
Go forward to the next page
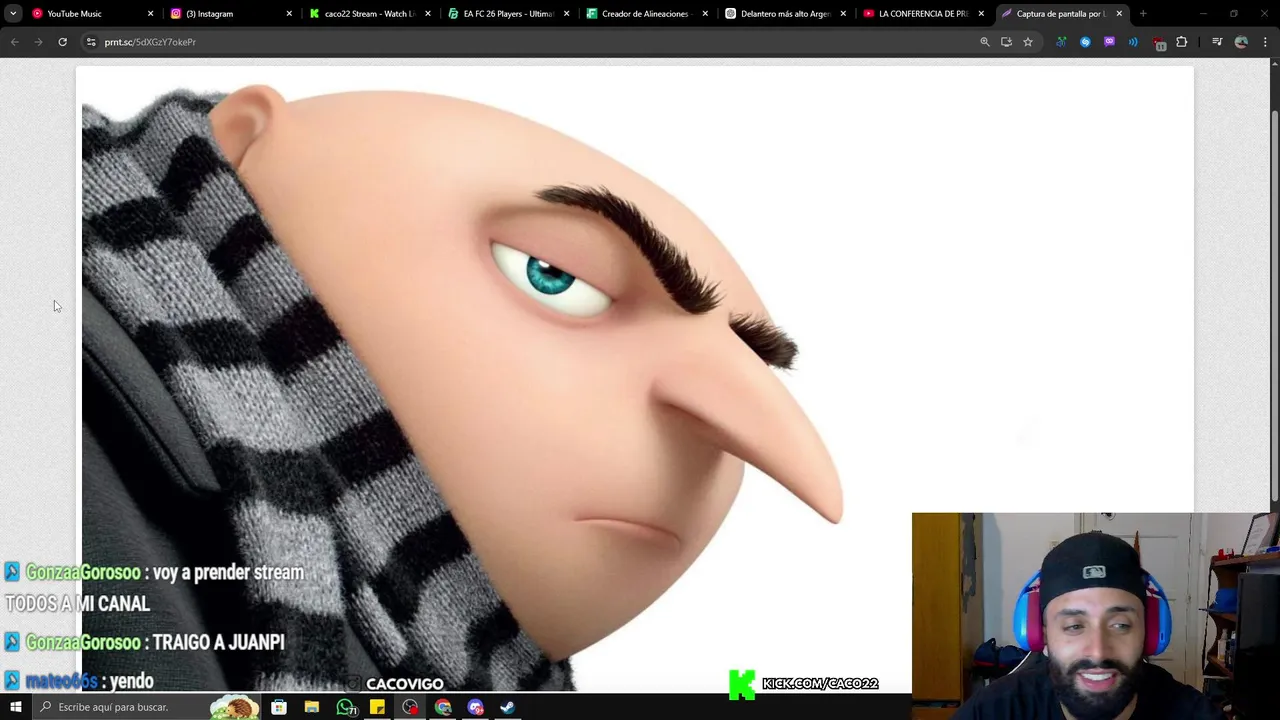[x=38, y=42]
